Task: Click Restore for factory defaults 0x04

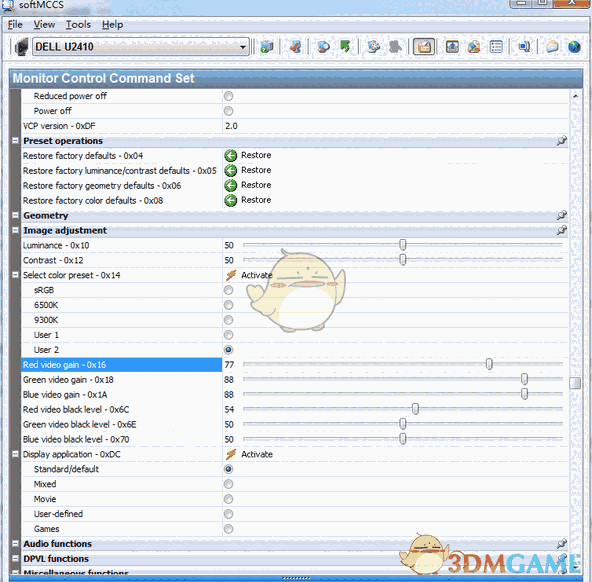Action: (x=248, y=156)
